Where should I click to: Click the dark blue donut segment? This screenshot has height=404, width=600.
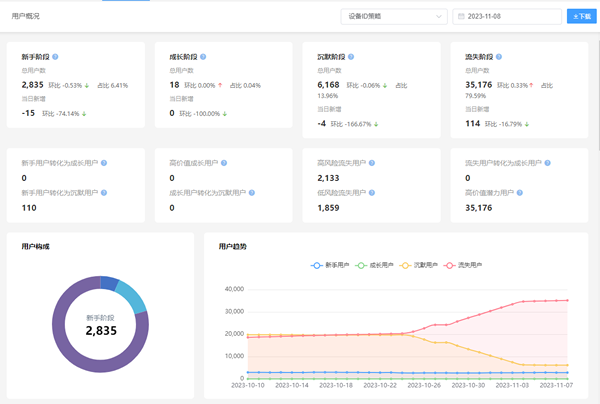coord(109,283)
